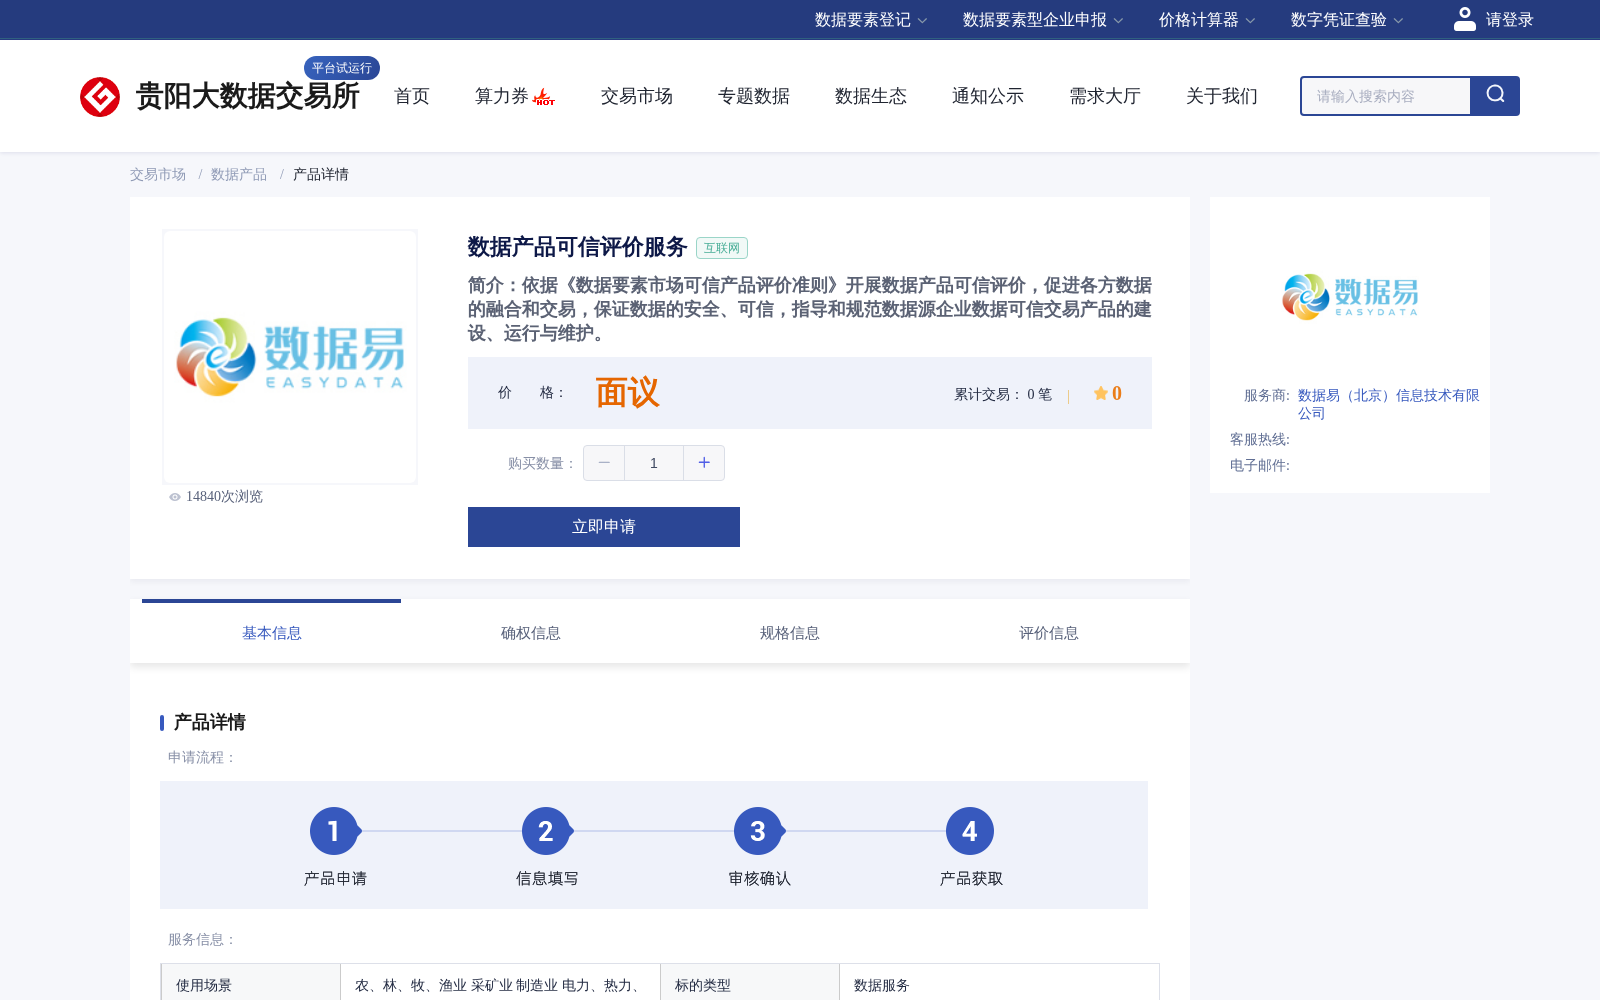Screen dimensions: 1600x1000
Task: Go to 交易市场 breadcrumb link
Action: (x=158, y=174)
